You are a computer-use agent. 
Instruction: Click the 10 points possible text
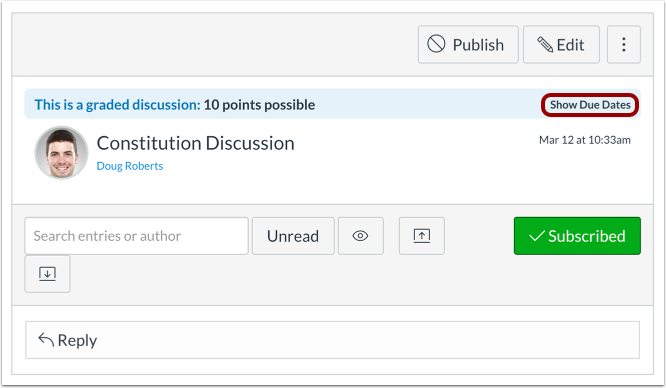(259, 105)
